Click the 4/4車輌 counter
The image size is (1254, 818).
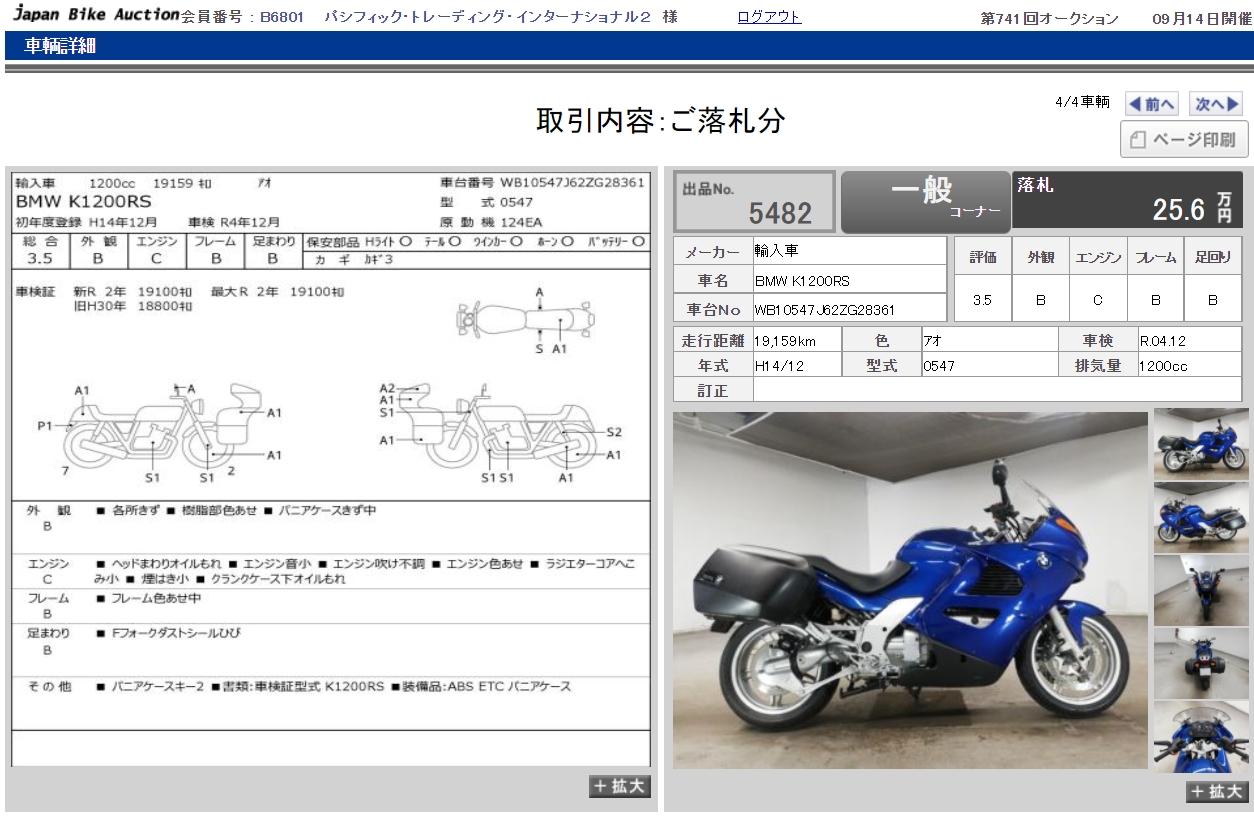(1082, 102)
